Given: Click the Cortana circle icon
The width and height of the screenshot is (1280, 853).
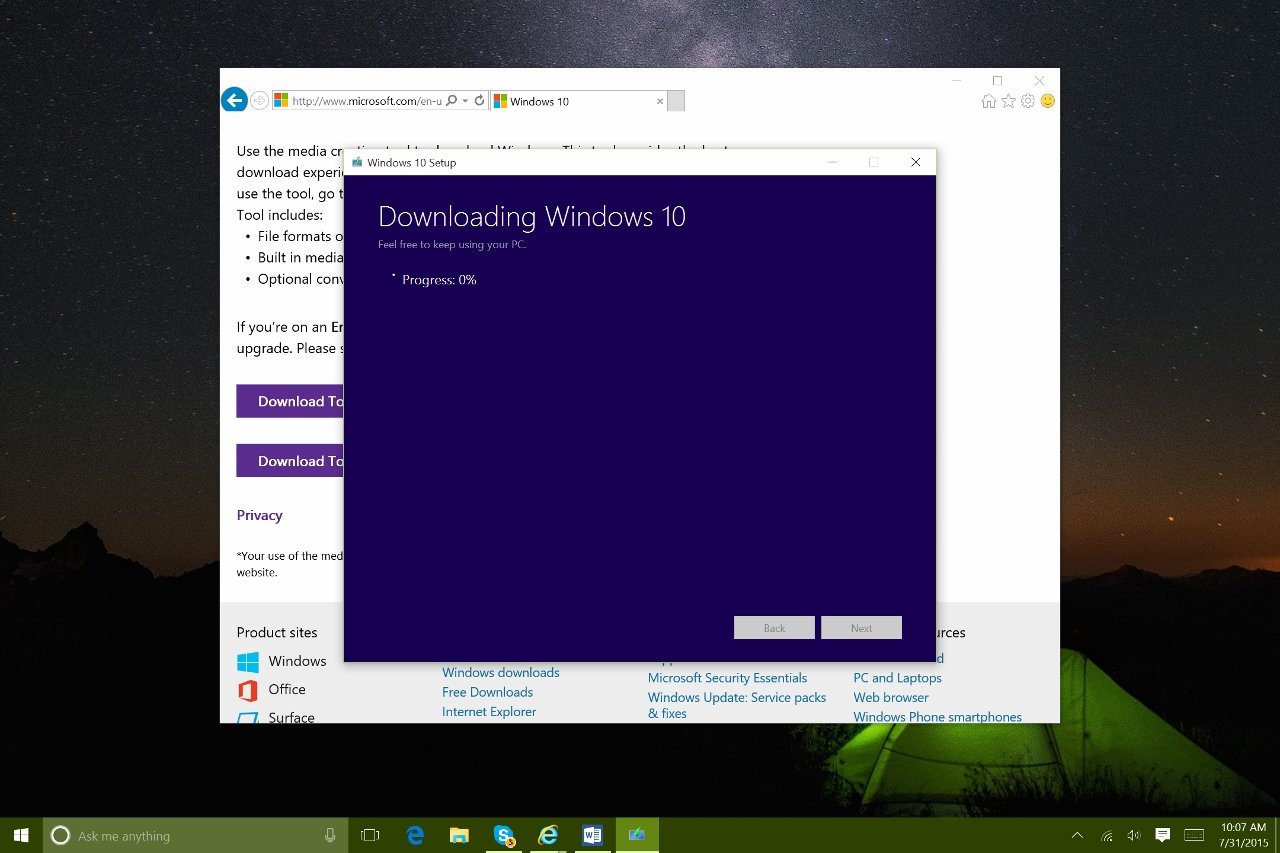Looking at the screenshot, I should [x=60, y=836].
